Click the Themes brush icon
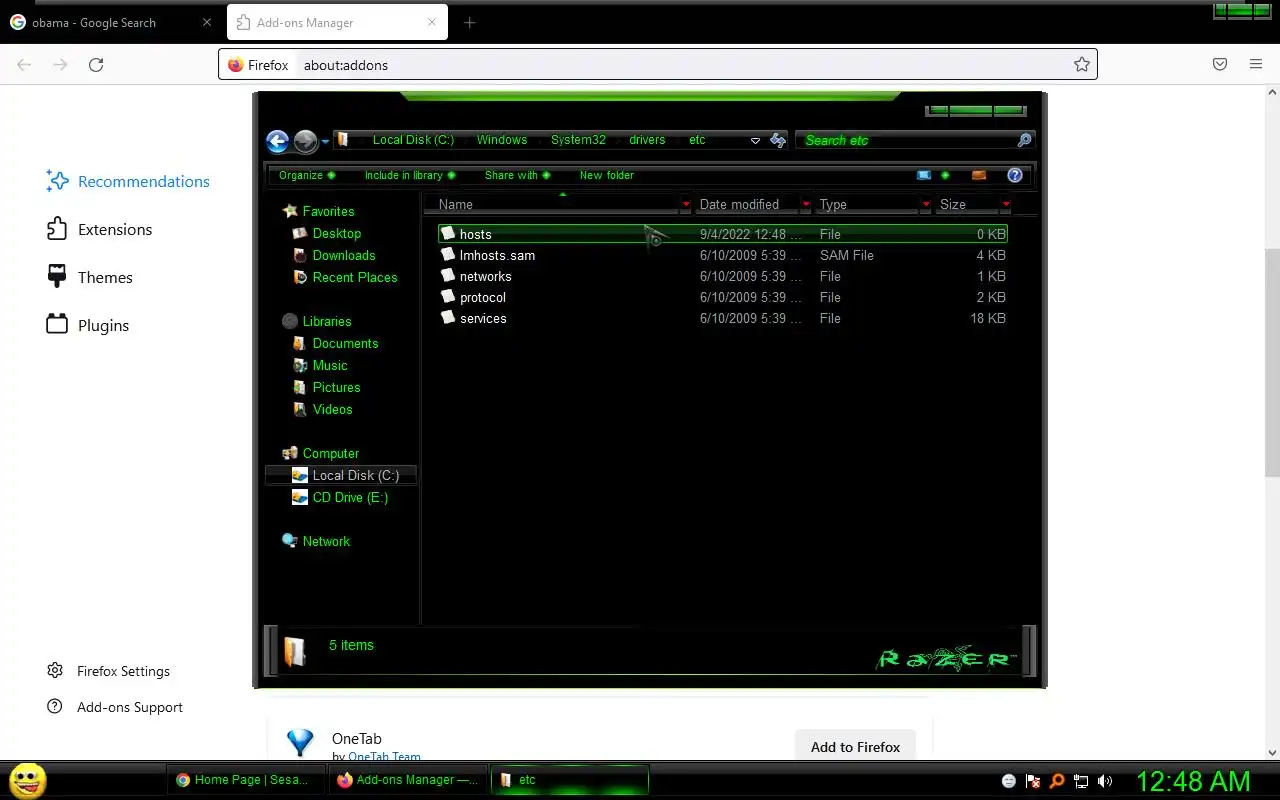This screenshot has height=800, width=1280. point(57,277)
